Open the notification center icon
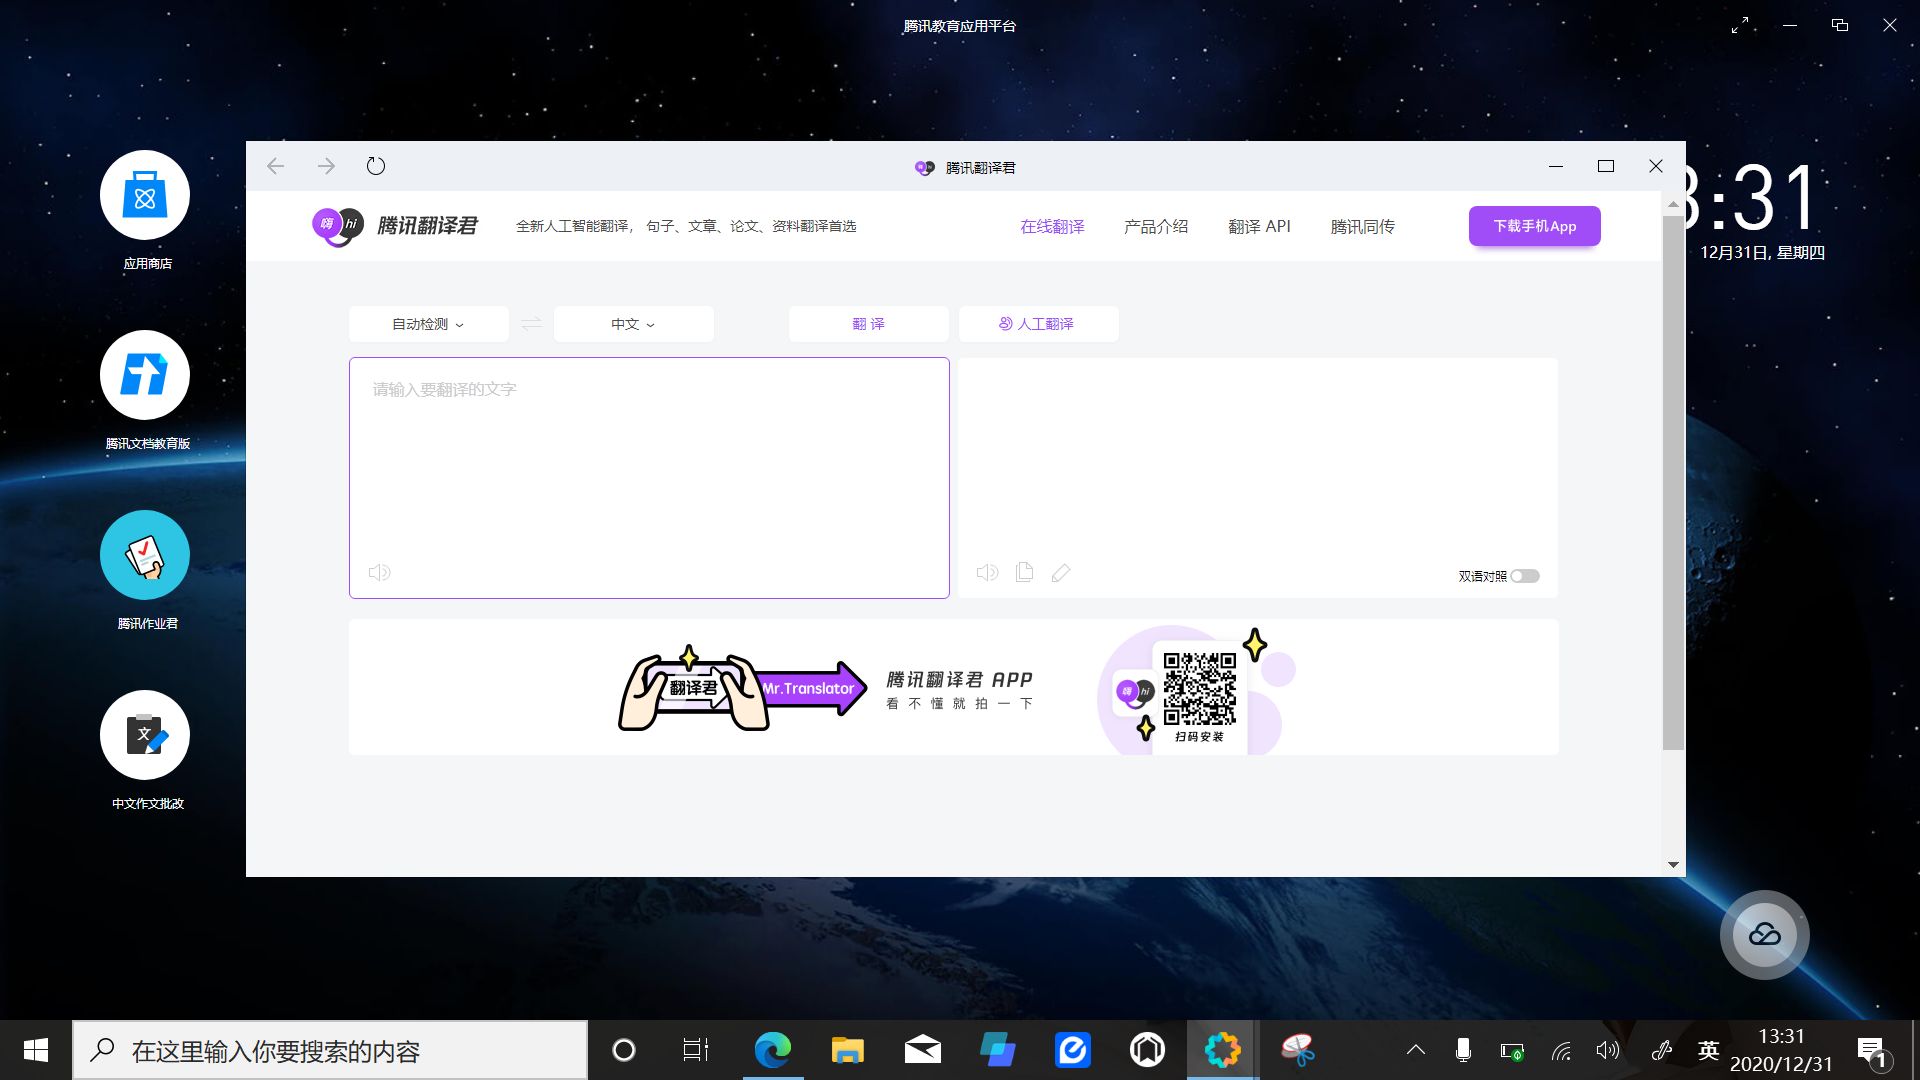 click(1873, 1051)
